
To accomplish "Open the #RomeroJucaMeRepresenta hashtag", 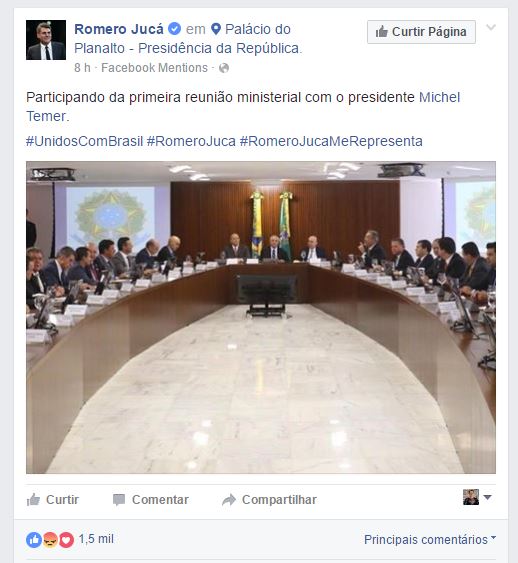I will coord(331,141).
